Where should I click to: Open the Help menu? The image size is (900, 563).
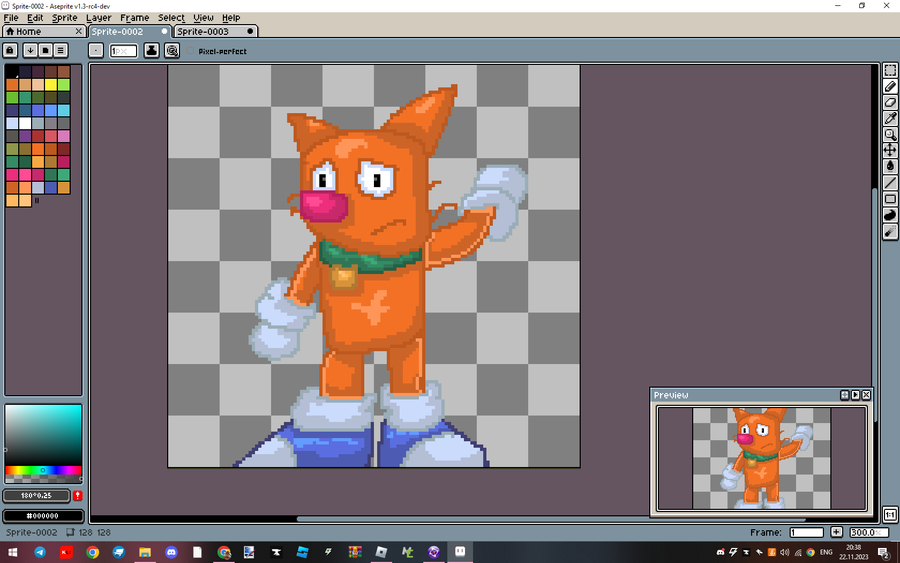pyautogui.click(x=231, y=18)
